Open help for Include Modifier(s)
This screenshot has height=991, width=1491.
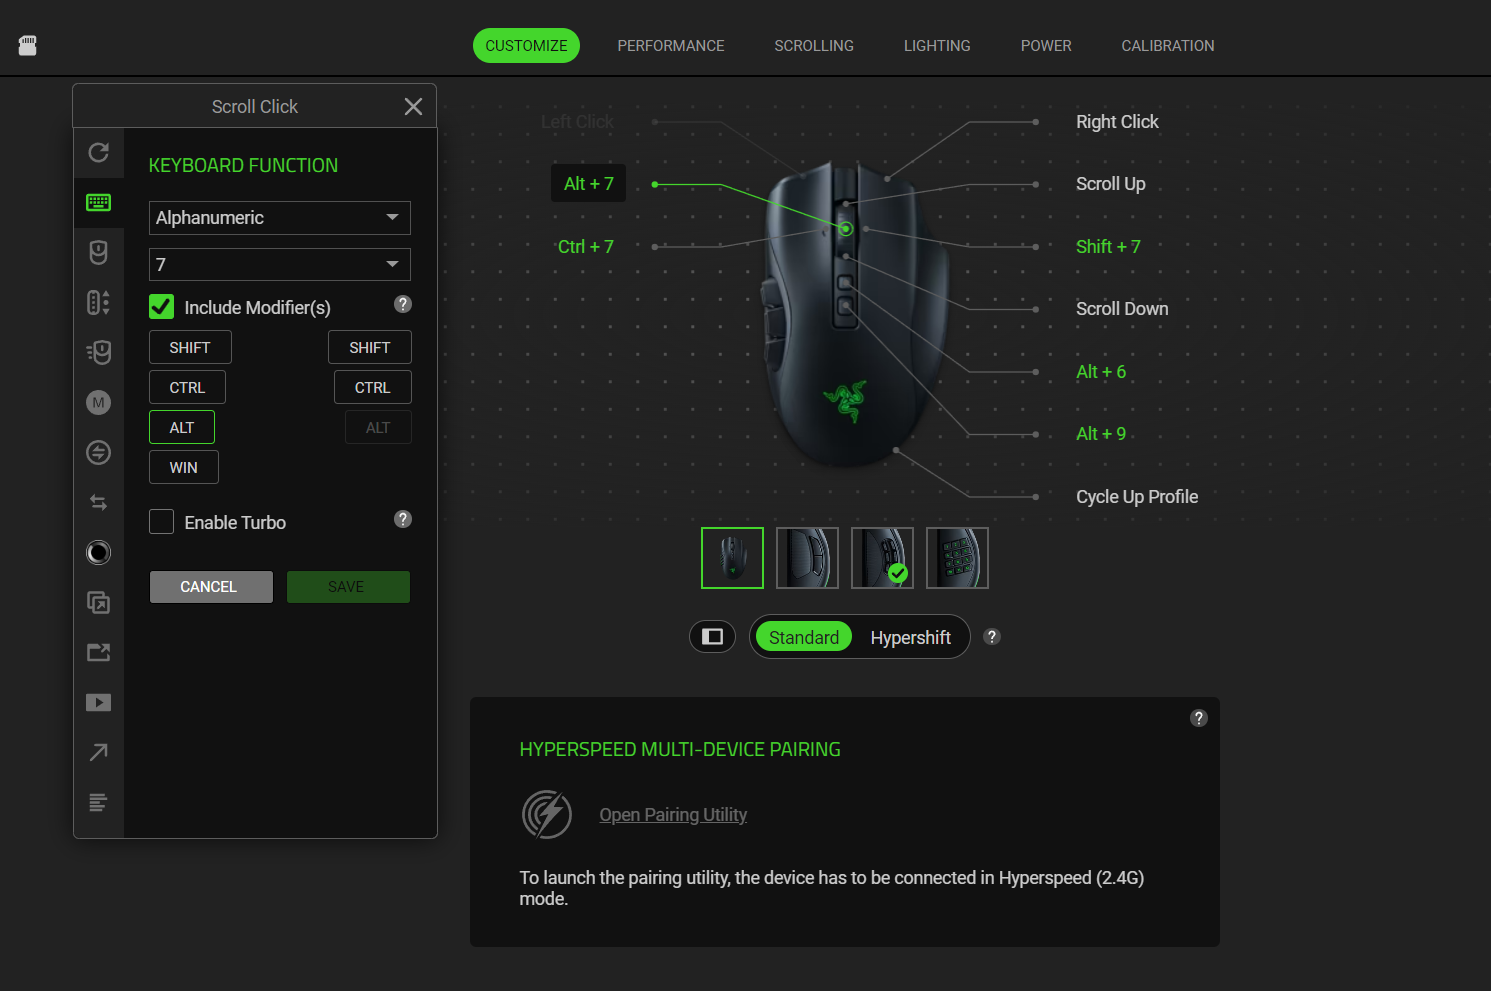tap(403, 304)
